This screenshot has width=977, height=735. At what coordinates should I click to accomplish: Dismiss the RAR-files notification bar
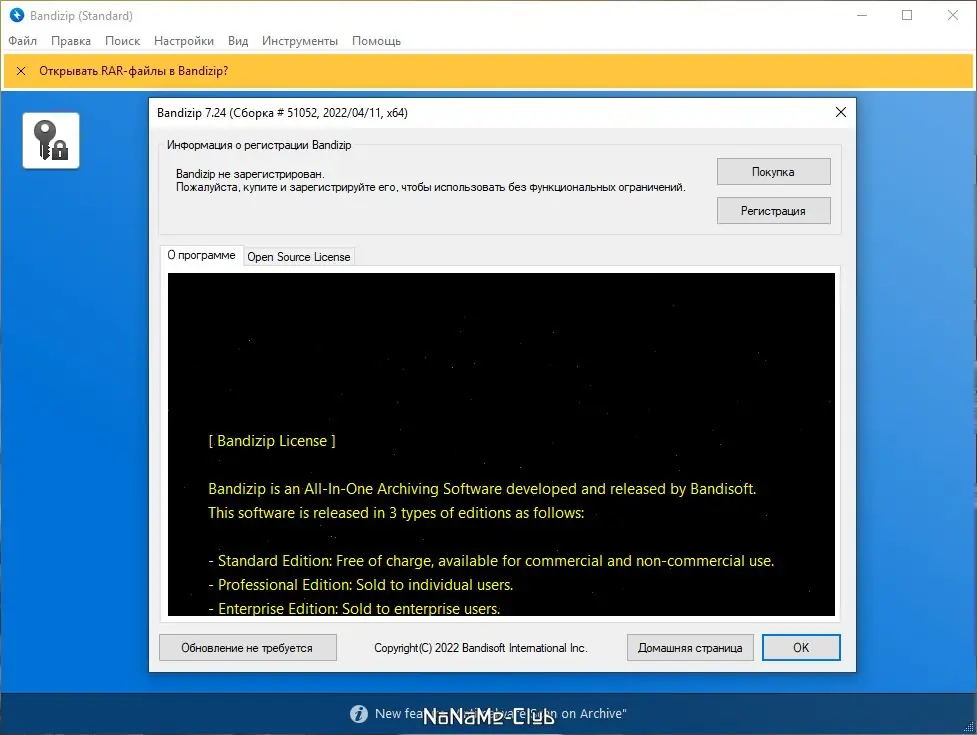pos(21,71)
